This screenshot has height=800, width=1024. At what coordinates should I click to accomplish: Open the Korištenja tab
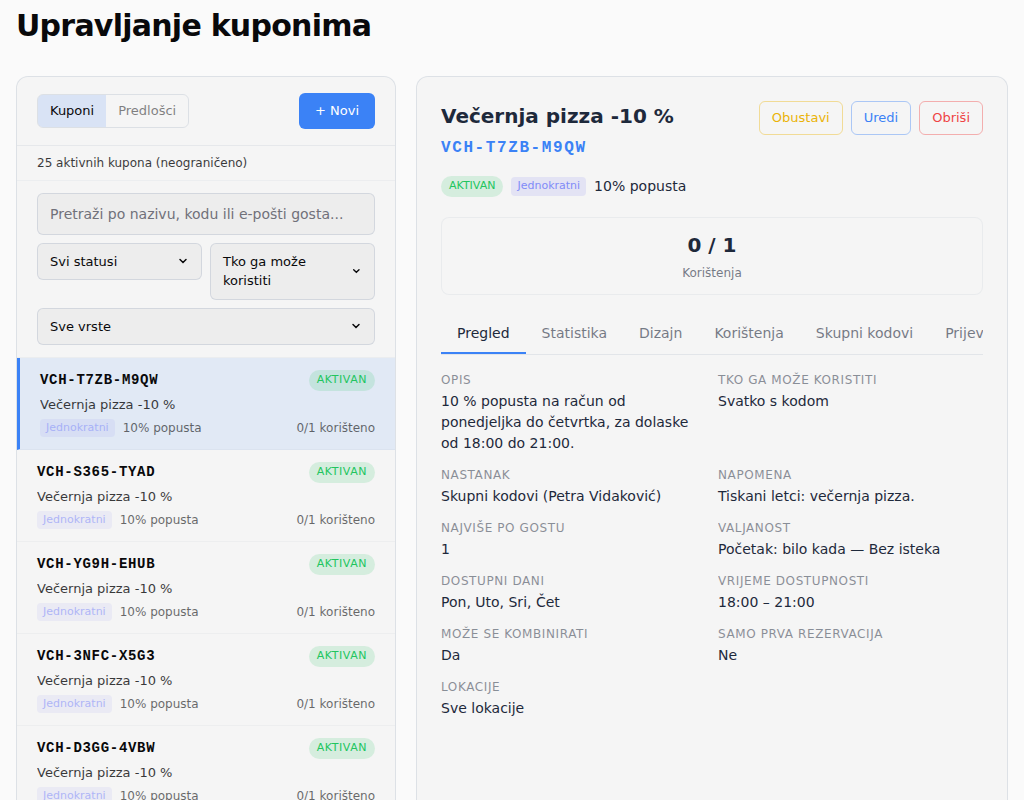click(748, 334)
